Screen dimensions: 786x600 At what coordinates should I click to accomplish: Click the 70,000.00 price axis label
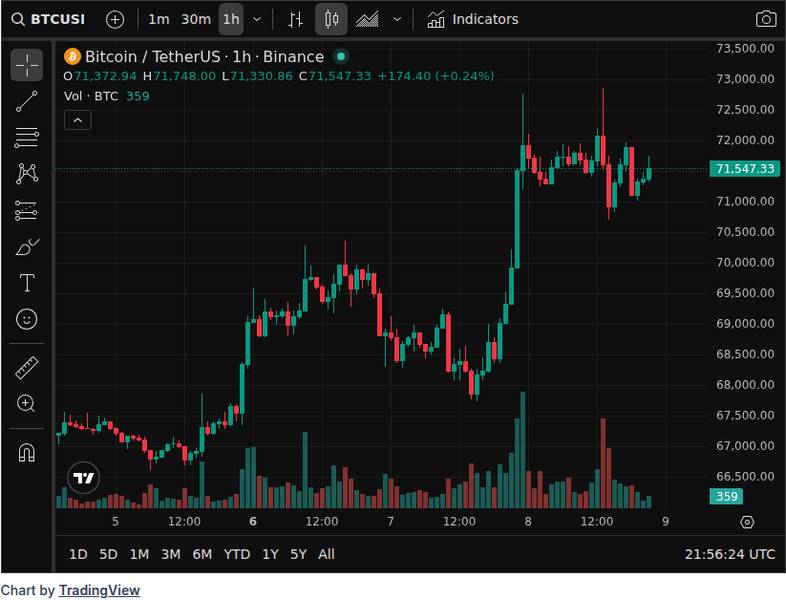745,263
